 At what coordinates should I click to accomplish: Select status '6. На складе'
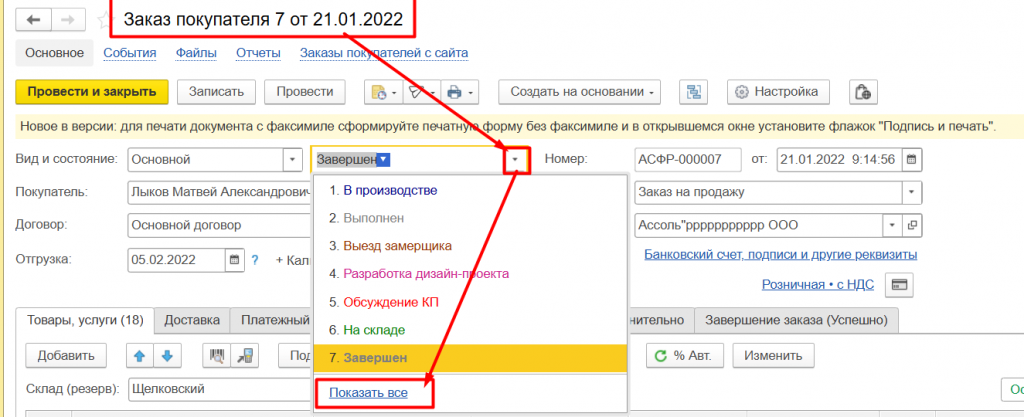pyautogui.click(x=470, y=330)
